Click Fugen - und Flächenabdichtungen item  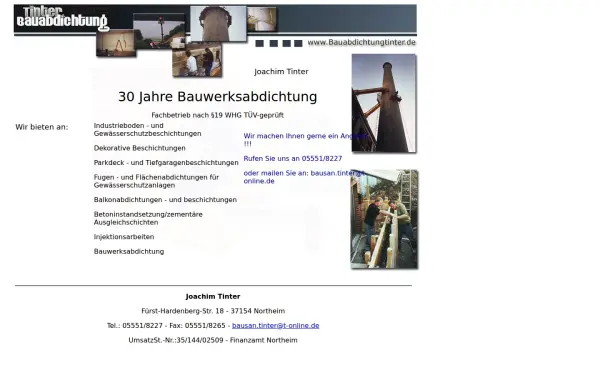[x=156, y=181]
